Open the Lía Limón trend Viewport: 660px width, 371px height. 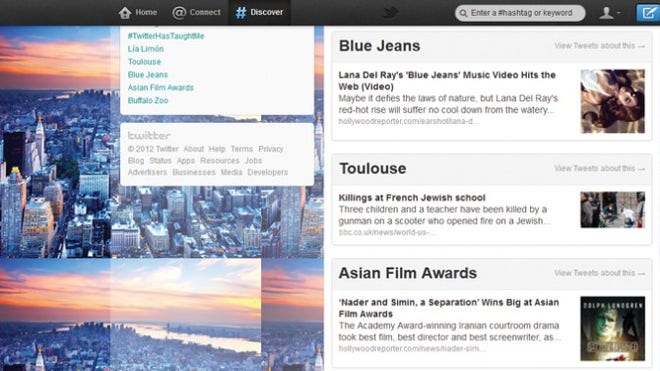pos(146,49)
